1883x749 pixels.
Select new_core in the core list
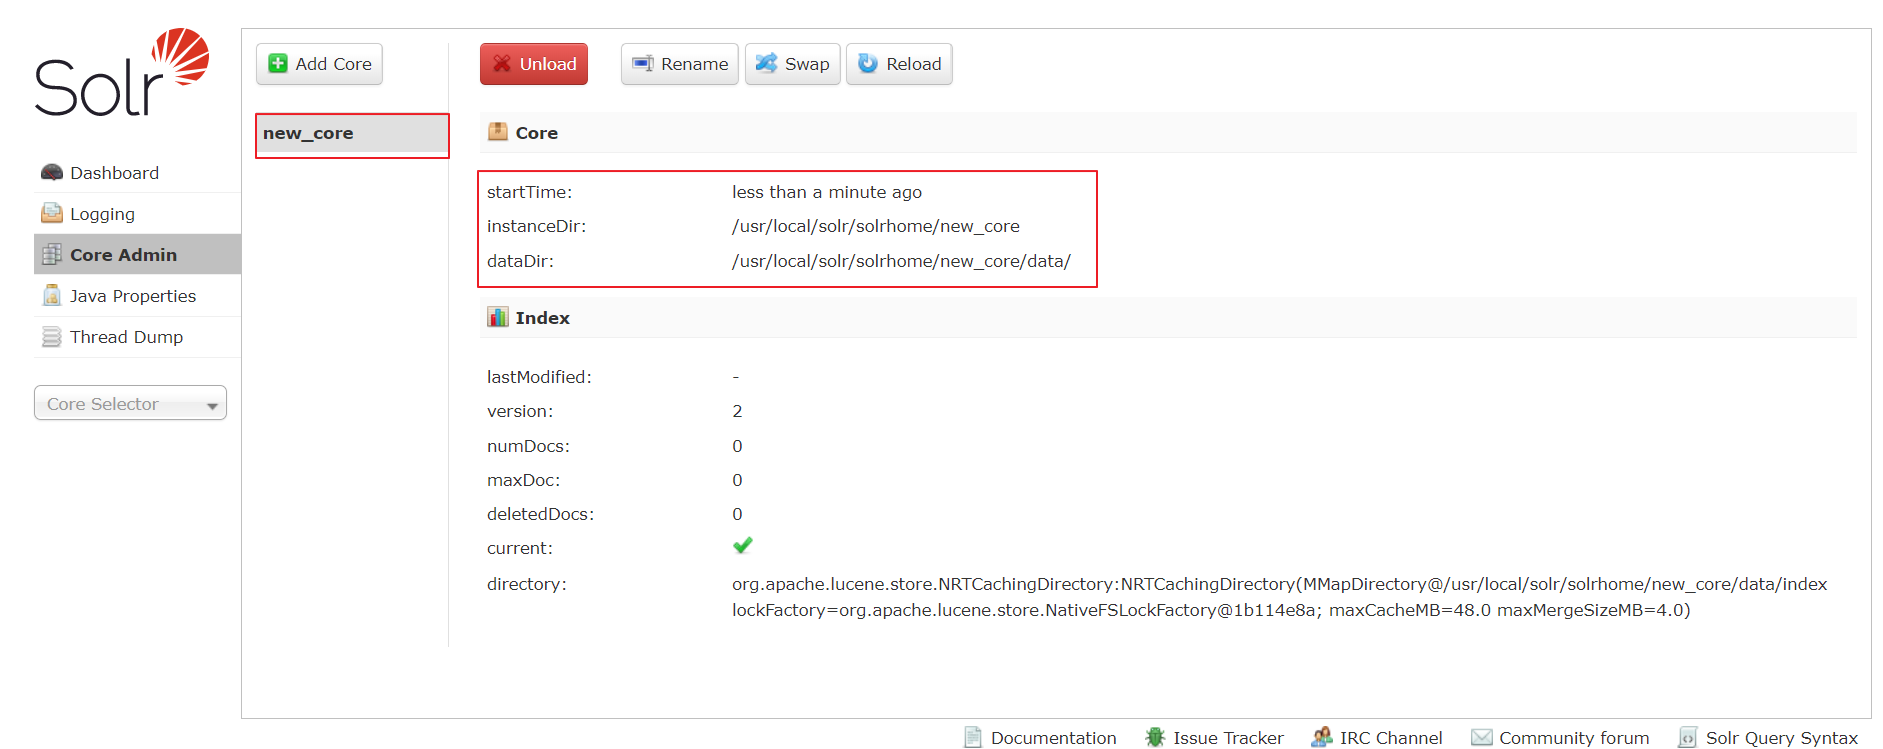click(352, 134)
